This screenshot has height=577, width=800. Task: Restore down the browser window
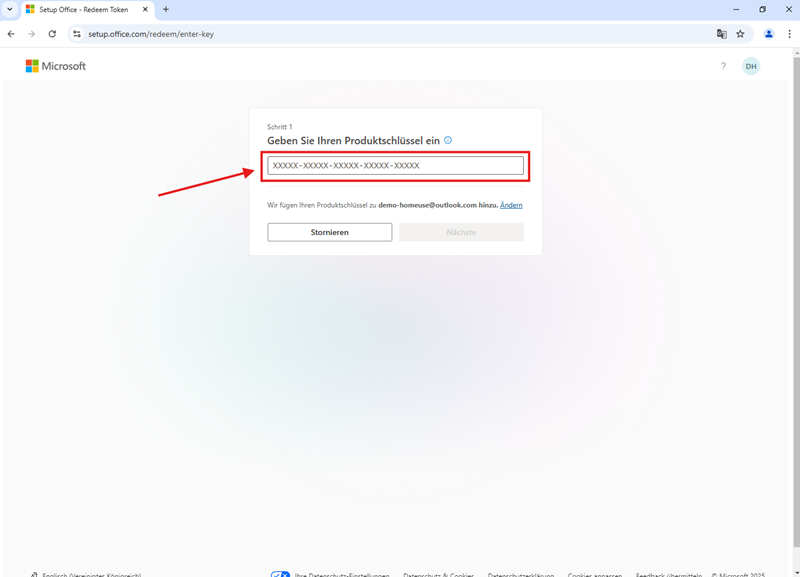click(x=762, y=9)
